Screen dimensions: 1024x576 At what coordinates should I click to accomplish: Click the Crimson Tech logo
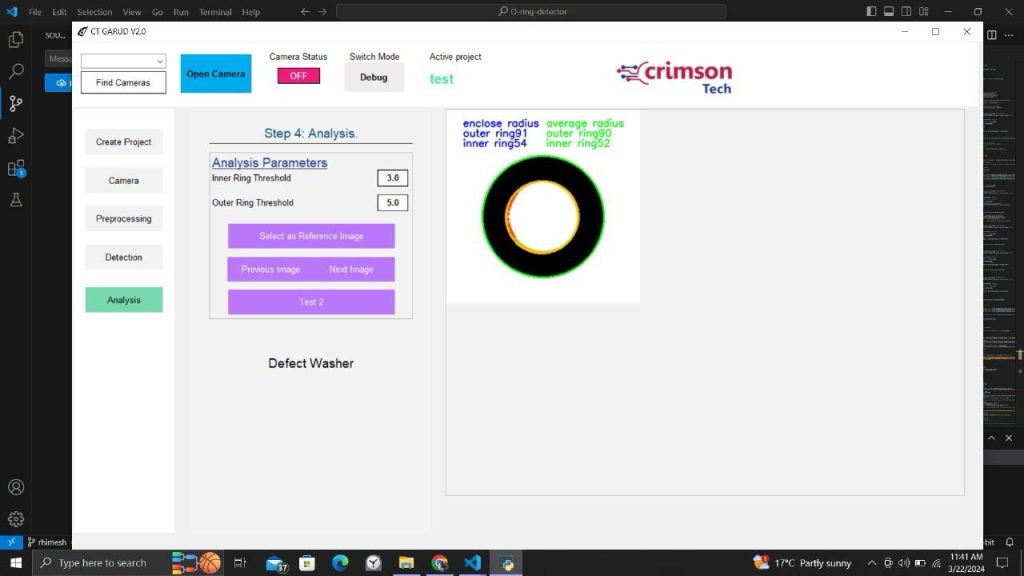click(x=674, y=73)
